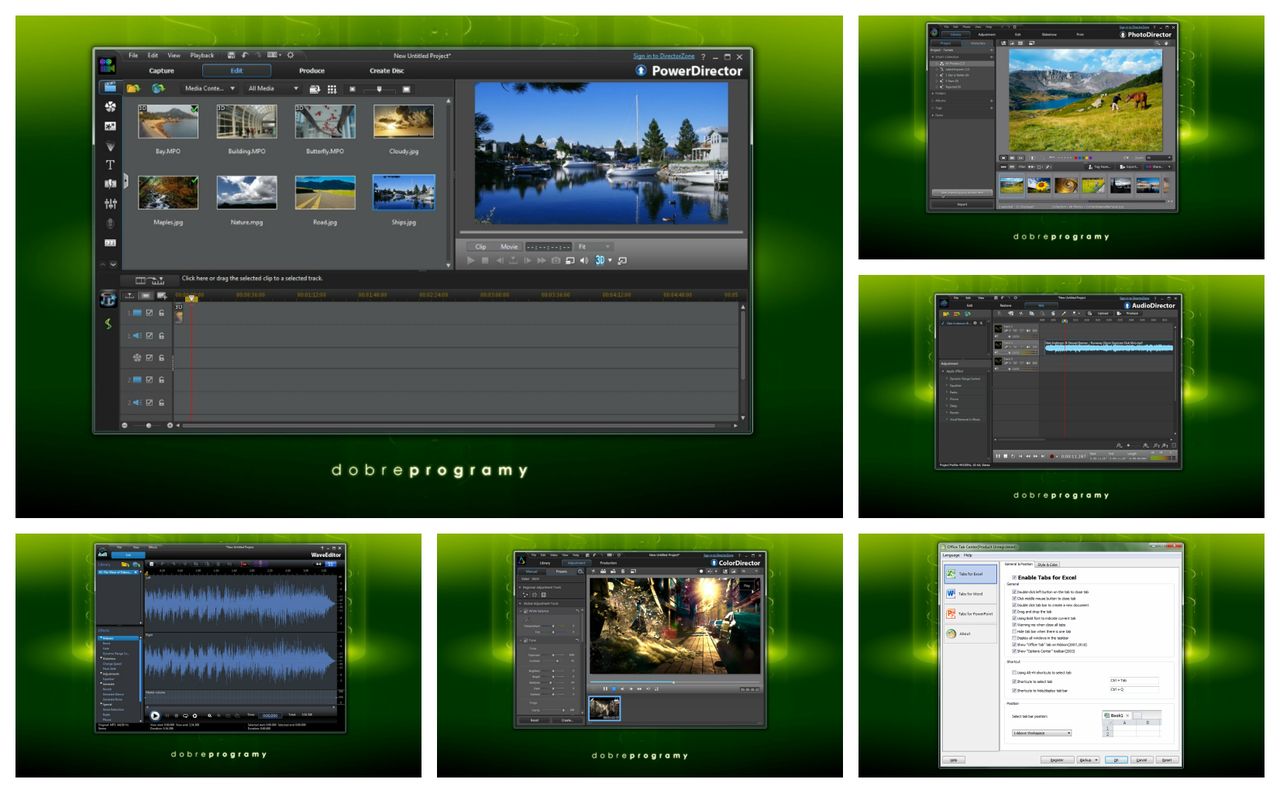Toggle Drag and drop the tab checkbox
Viewport: 1280px width, 793px height.
click(1014, 611)
